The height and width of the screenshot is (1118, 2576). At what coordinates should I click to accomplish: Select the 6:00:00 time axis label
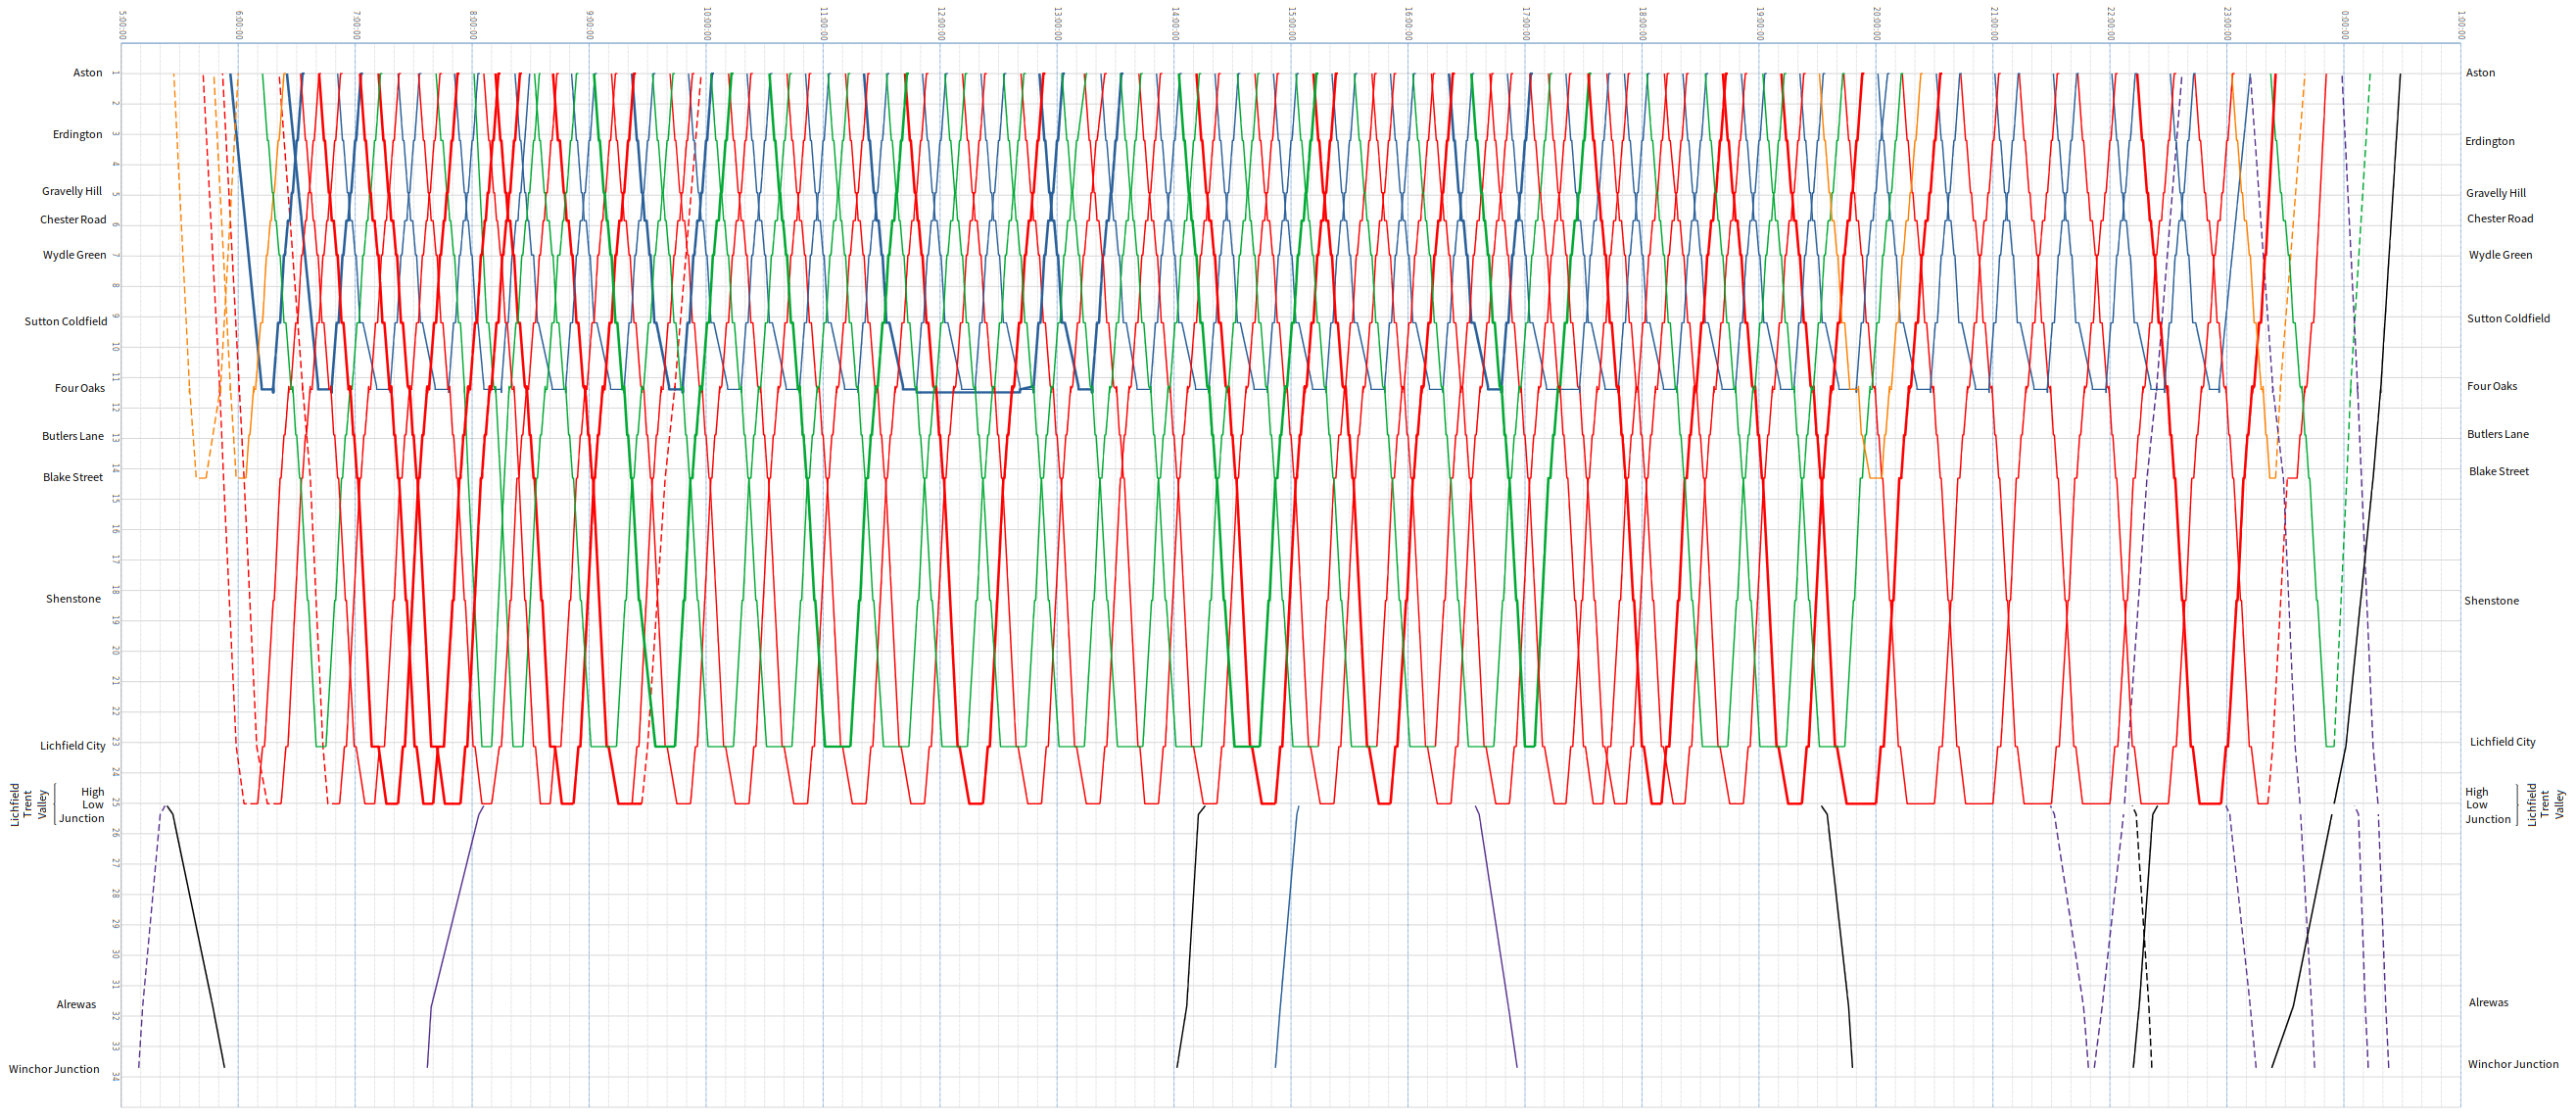click(239, 25)
